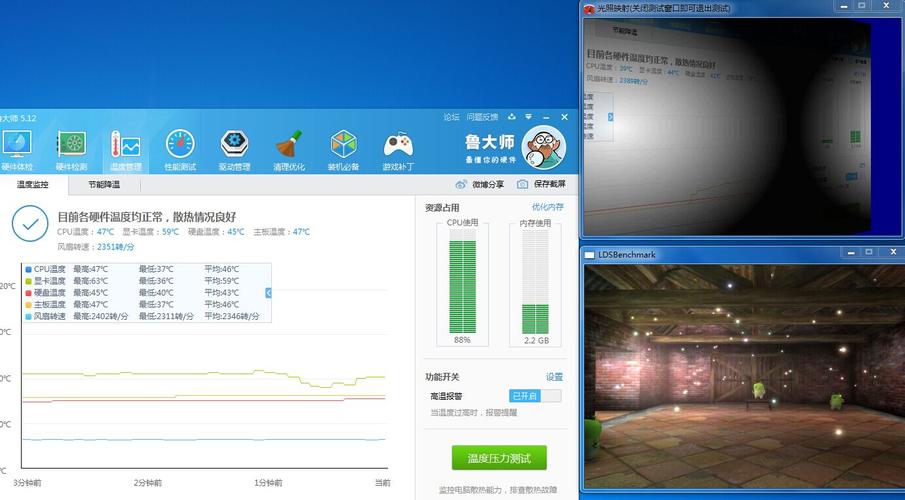Click the 硬盘温度 45℃ summary reading

coord(216,232)
